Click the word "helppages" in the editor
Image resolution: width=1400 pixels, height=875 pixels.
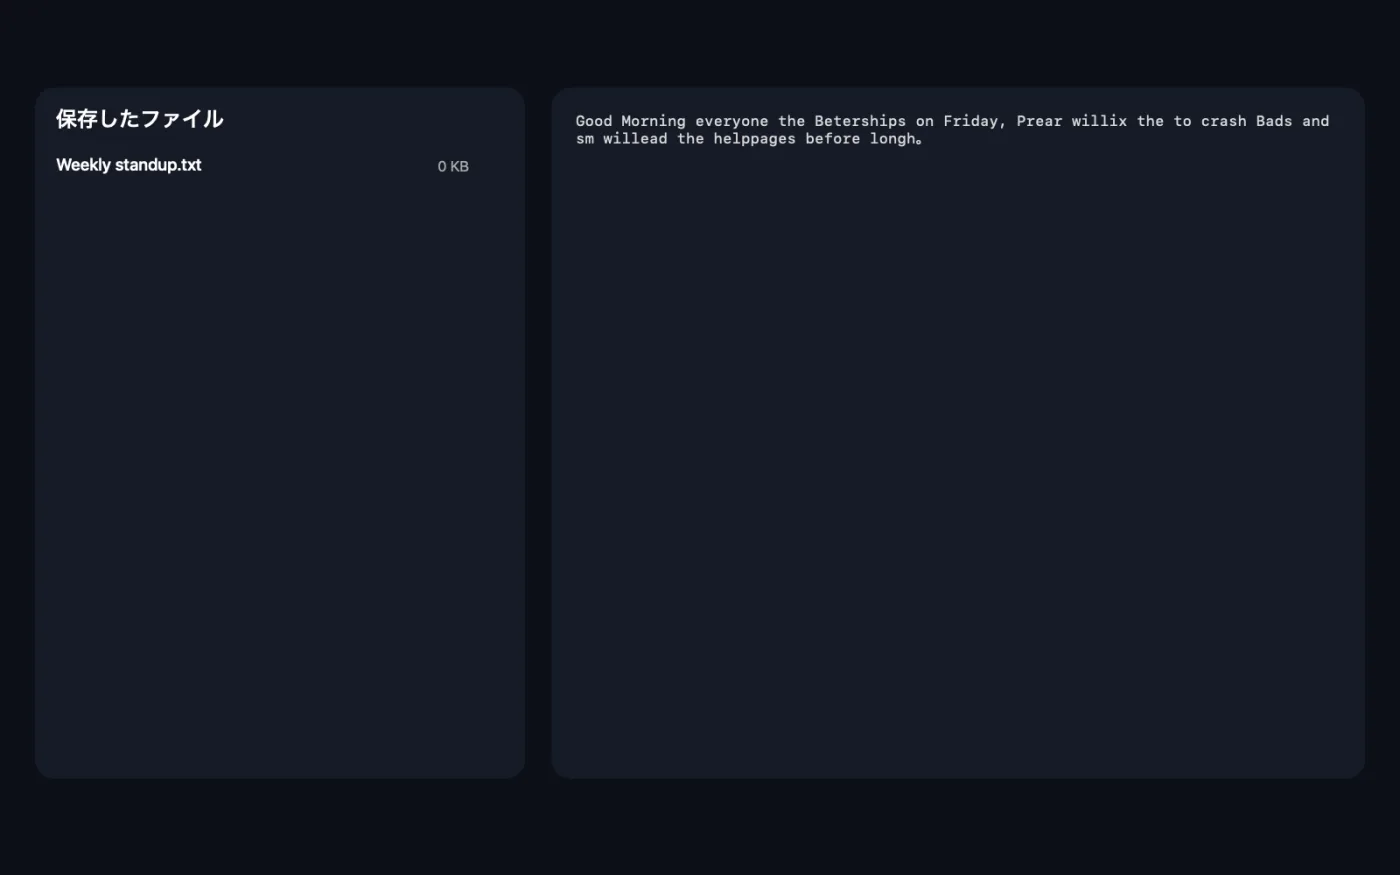(754, 140)
